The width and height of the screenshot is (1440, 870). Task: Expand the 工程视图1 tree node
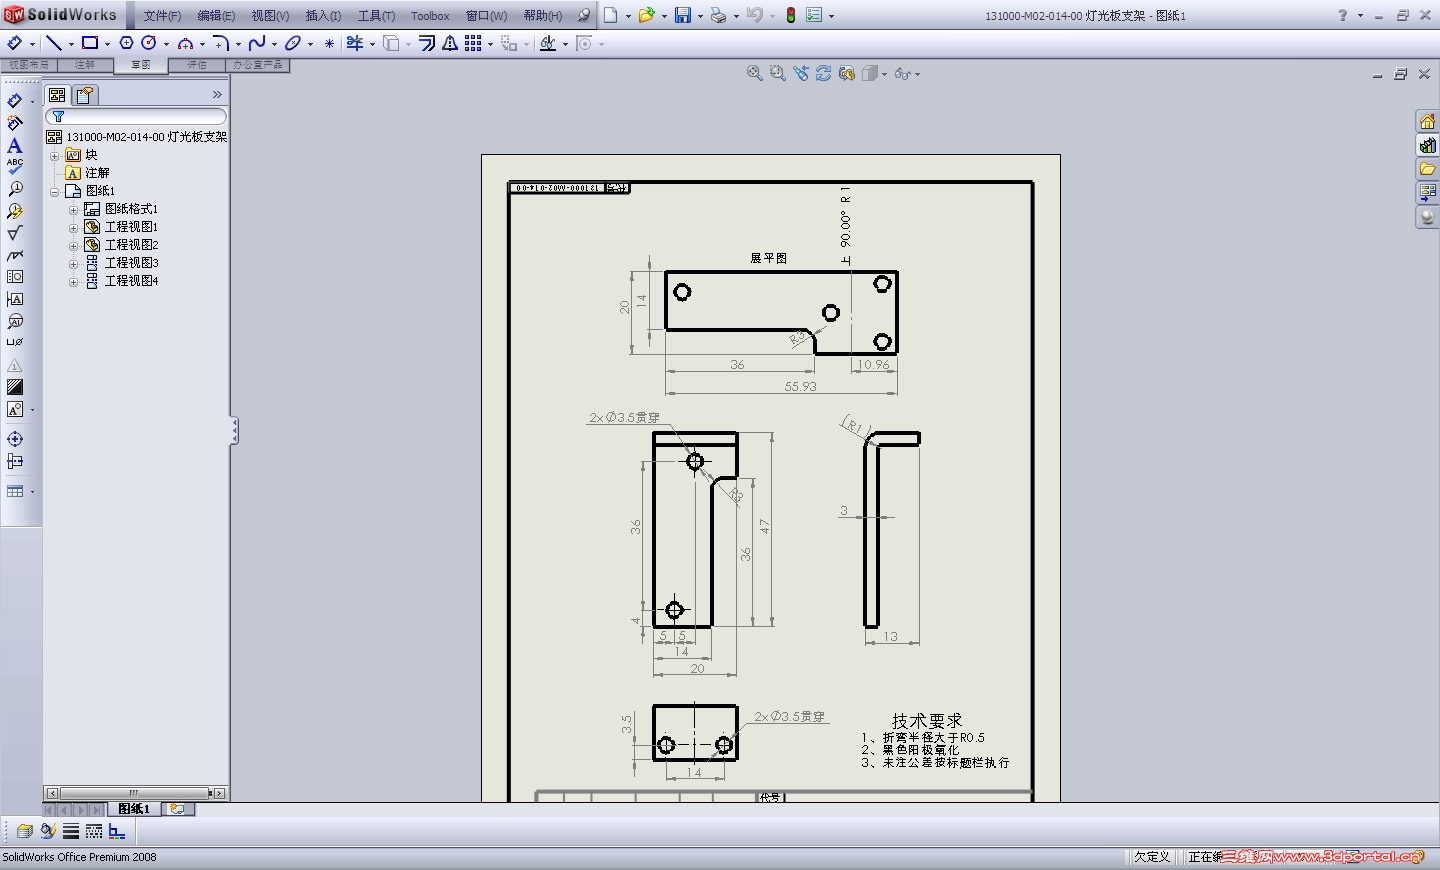coord(73,228)
